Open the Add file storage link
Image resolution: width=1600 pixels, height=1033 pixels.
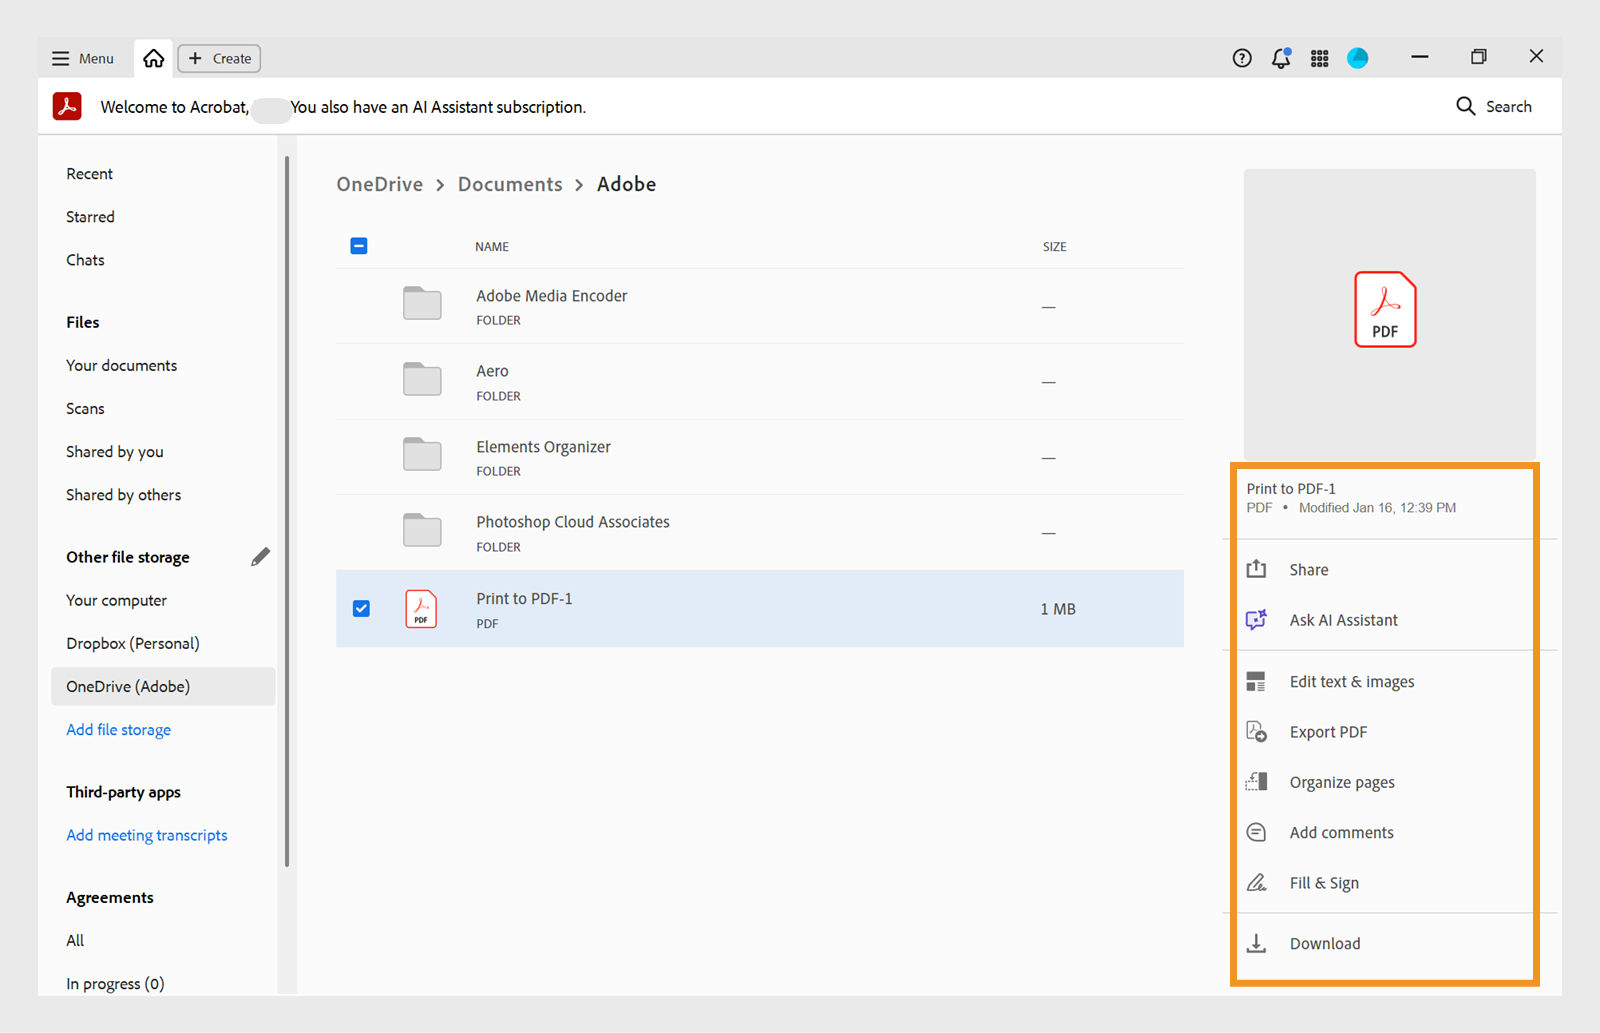[118, 729]
